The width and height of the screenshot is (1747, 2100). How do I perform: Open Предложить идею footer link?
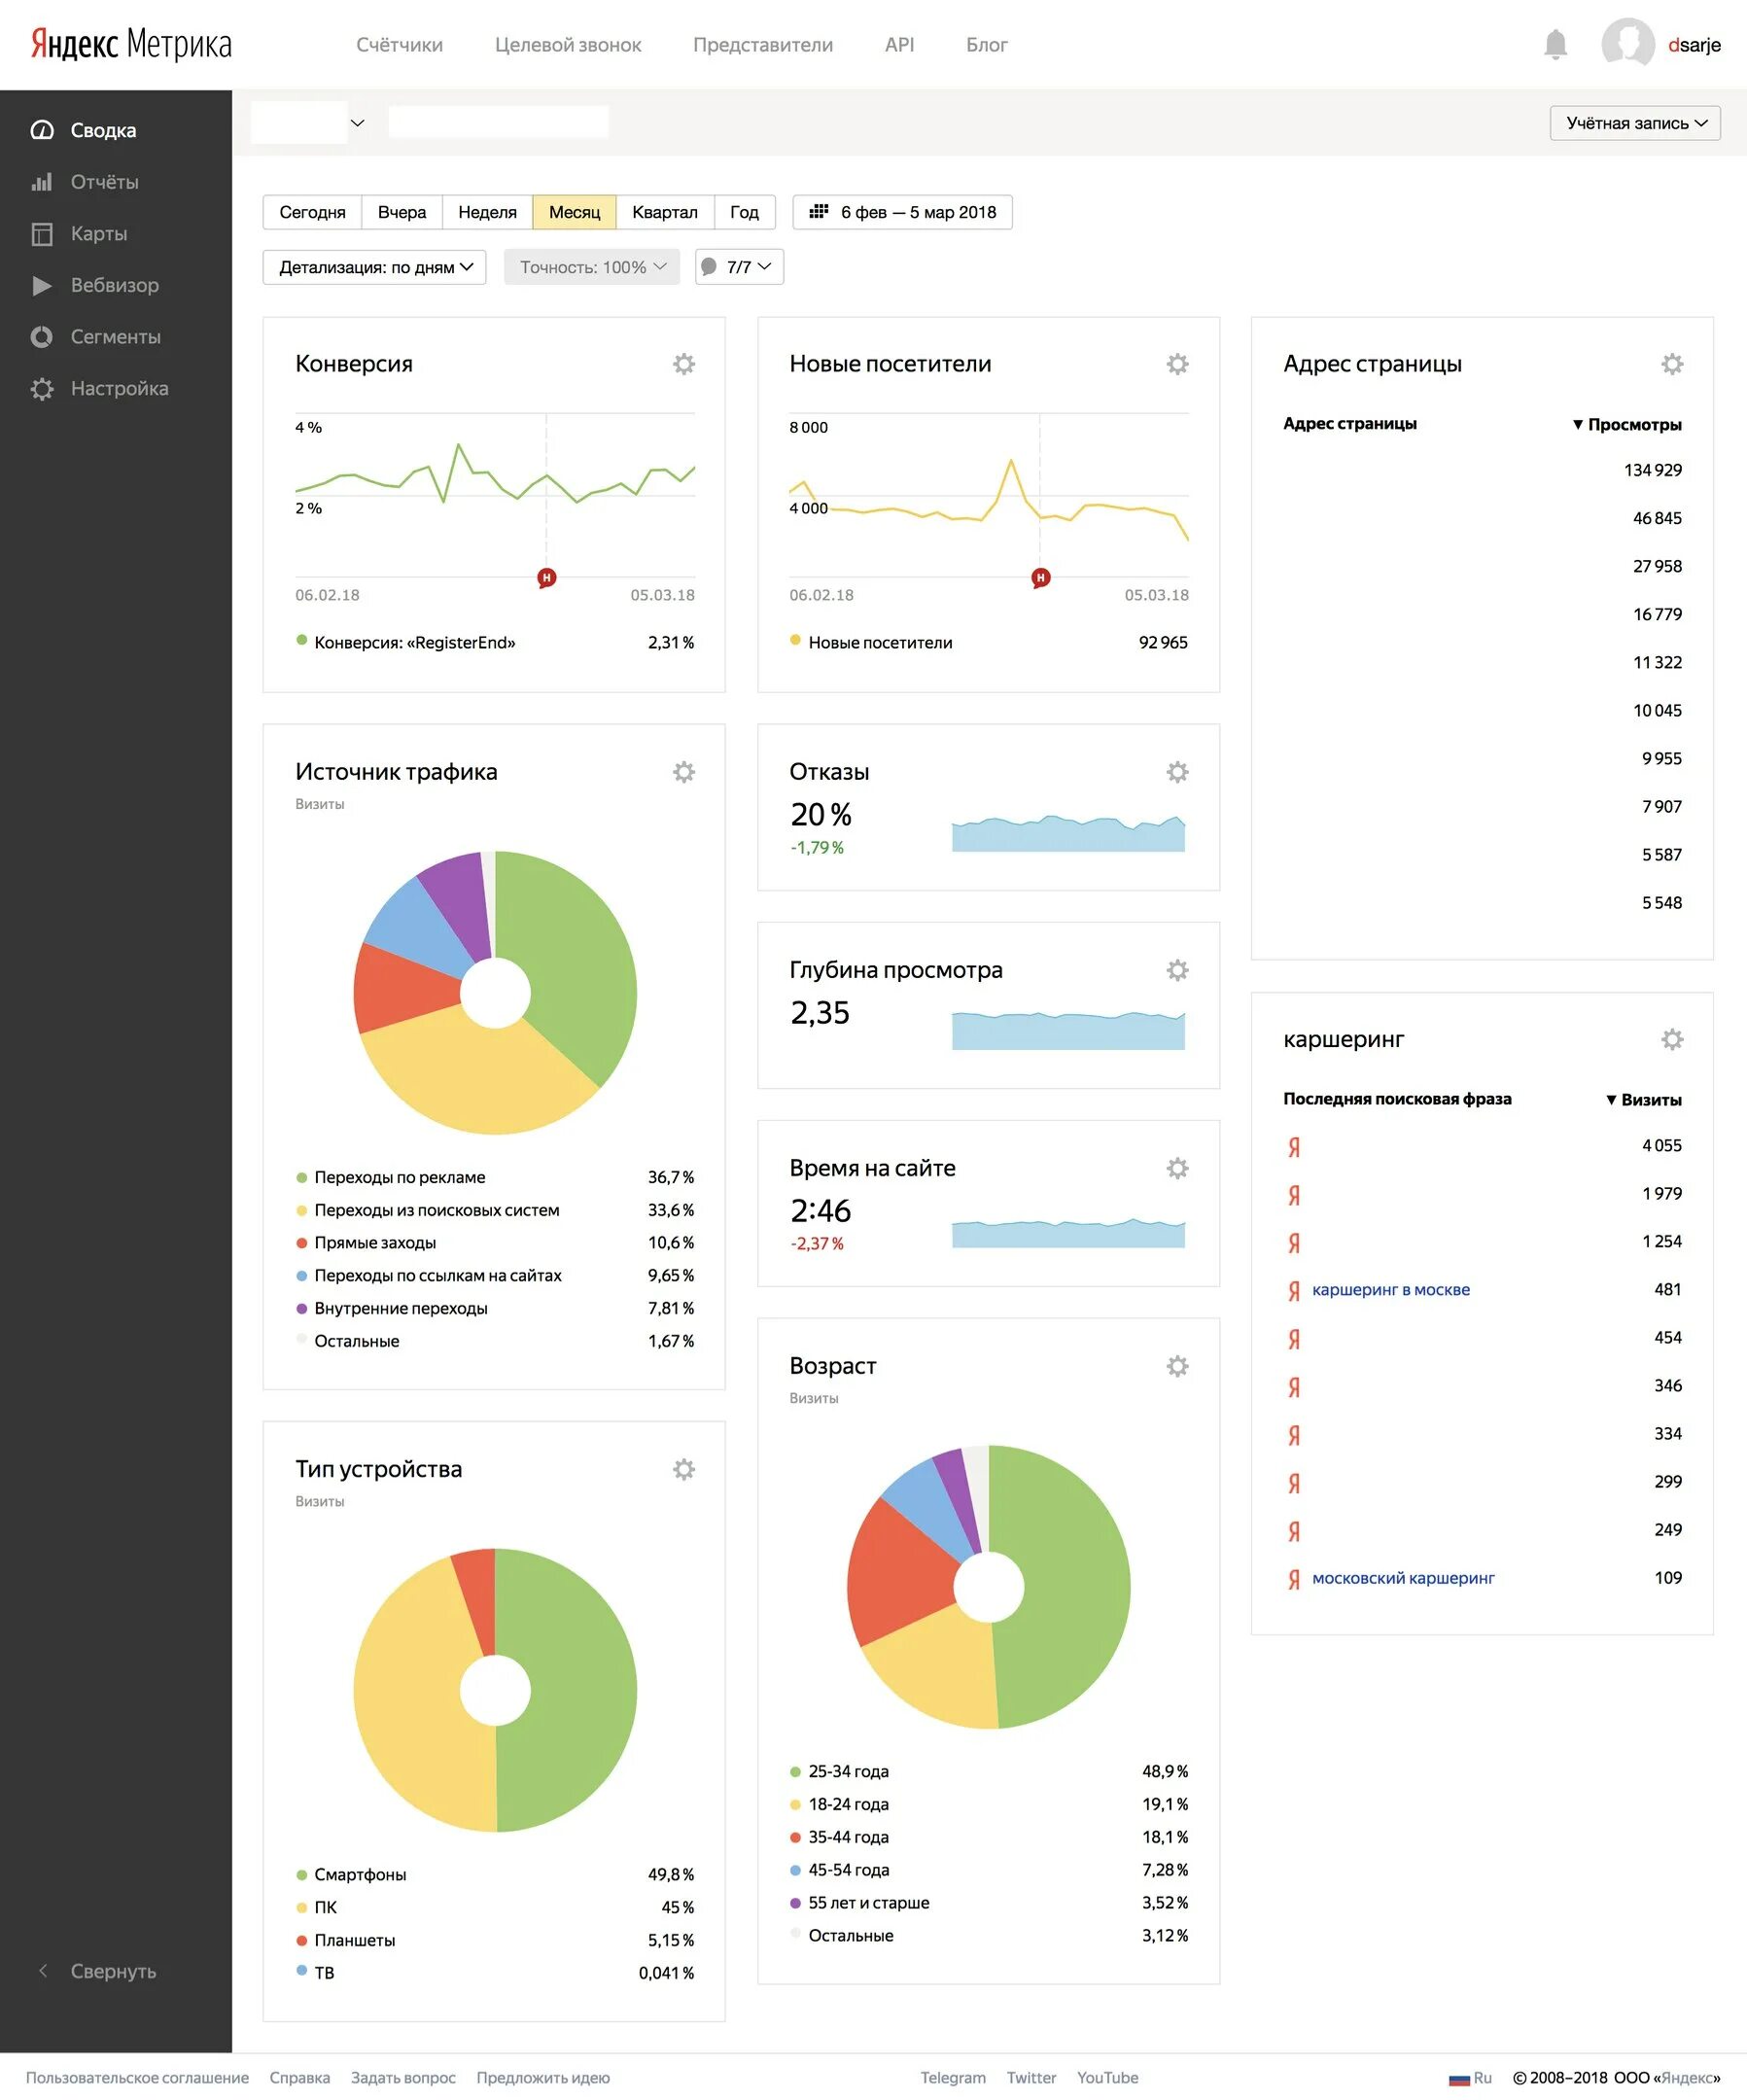pos(543,2078)
